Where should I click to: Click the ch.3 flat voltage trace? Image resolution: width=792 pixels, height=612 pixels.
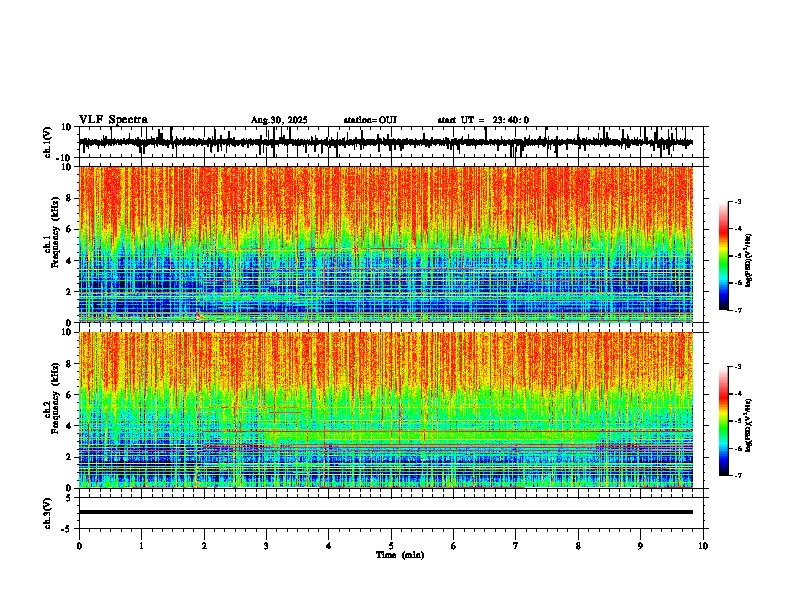385,512
